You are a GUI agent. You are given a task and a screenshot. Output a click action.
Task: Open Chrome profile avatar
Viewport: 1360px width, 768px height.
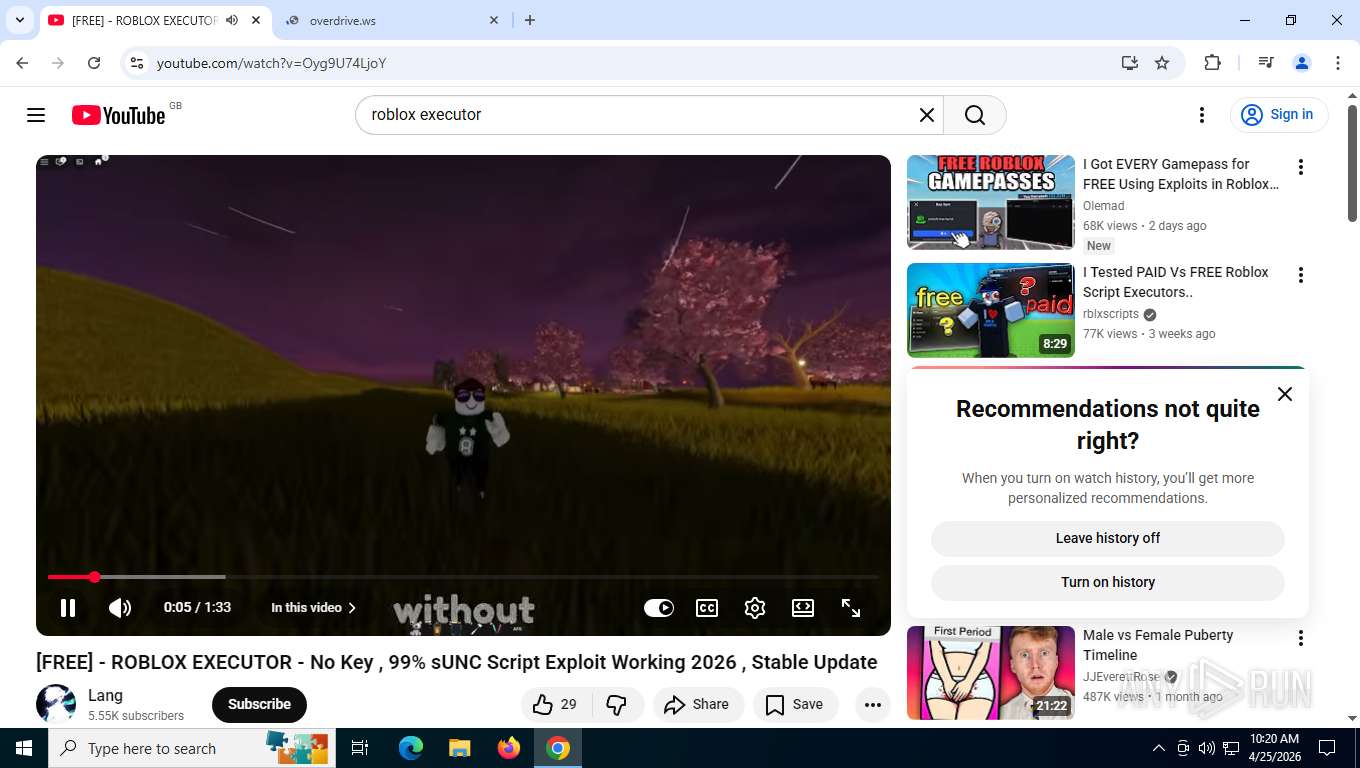1302,63
